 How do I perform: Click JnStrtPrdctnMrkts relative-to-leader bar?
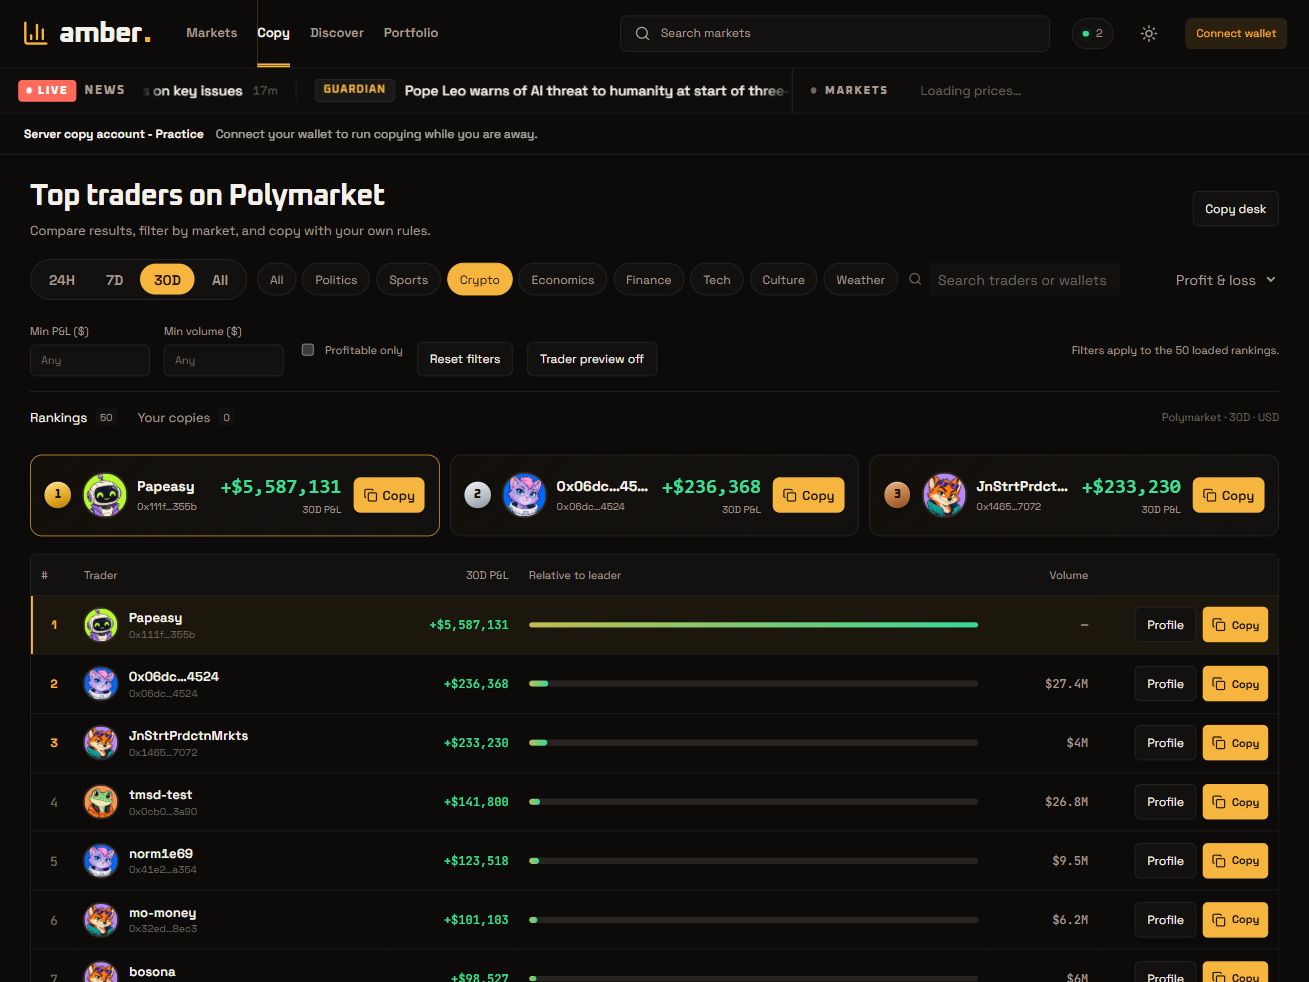(x=753, y=743)
